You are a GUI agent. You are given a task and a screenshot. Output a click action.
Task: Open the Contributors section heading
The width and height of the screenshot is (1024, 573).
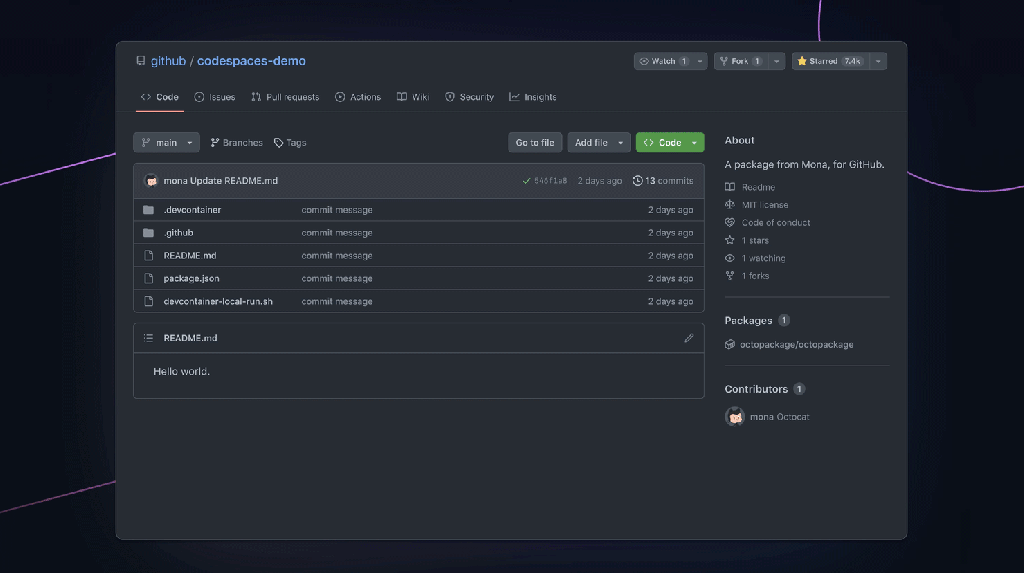(x=756, y=389)
